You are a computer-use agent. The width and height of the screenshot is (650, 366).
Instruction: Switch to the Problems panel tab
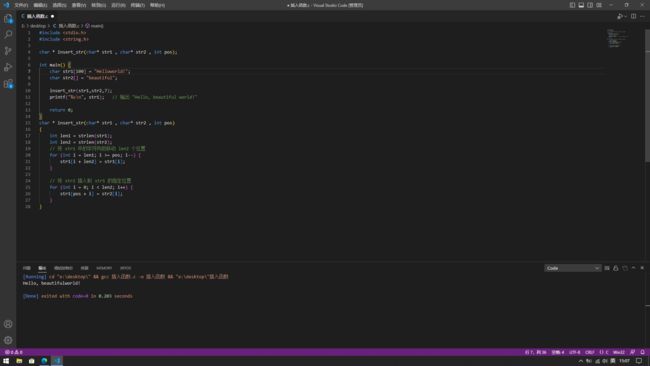pos(27,268)
